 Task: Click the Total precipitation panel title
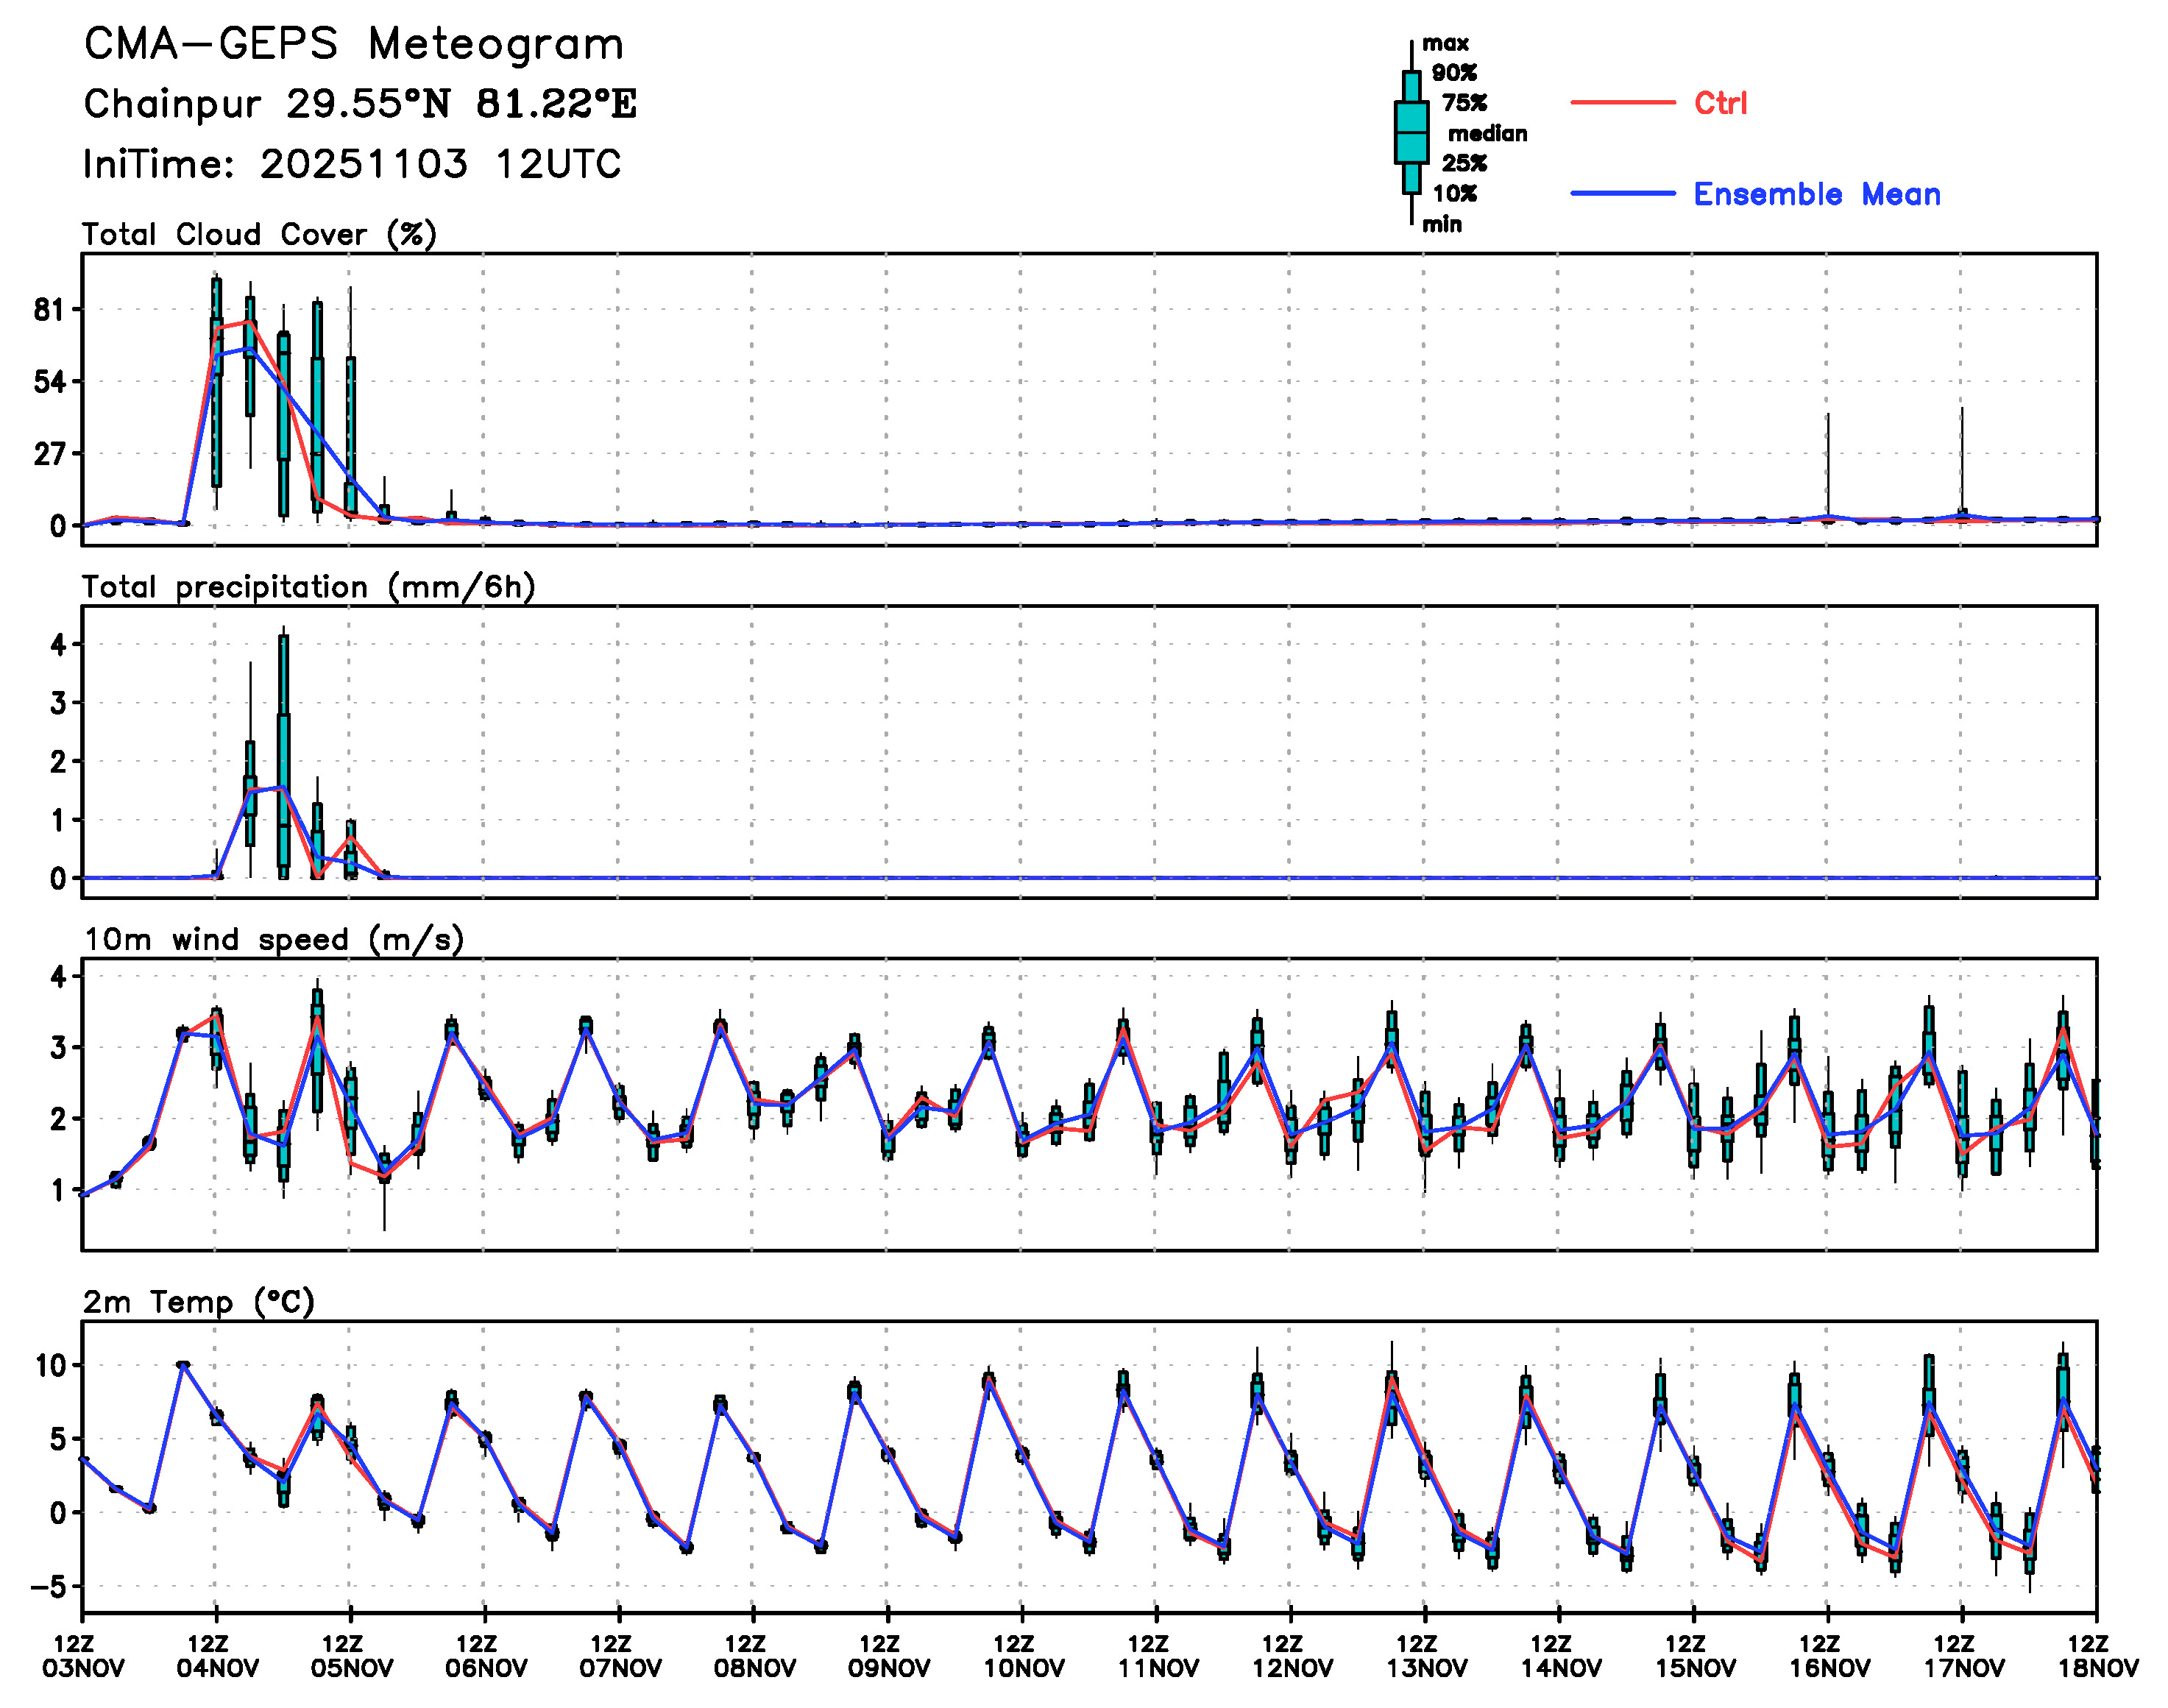tap(308, 587)
